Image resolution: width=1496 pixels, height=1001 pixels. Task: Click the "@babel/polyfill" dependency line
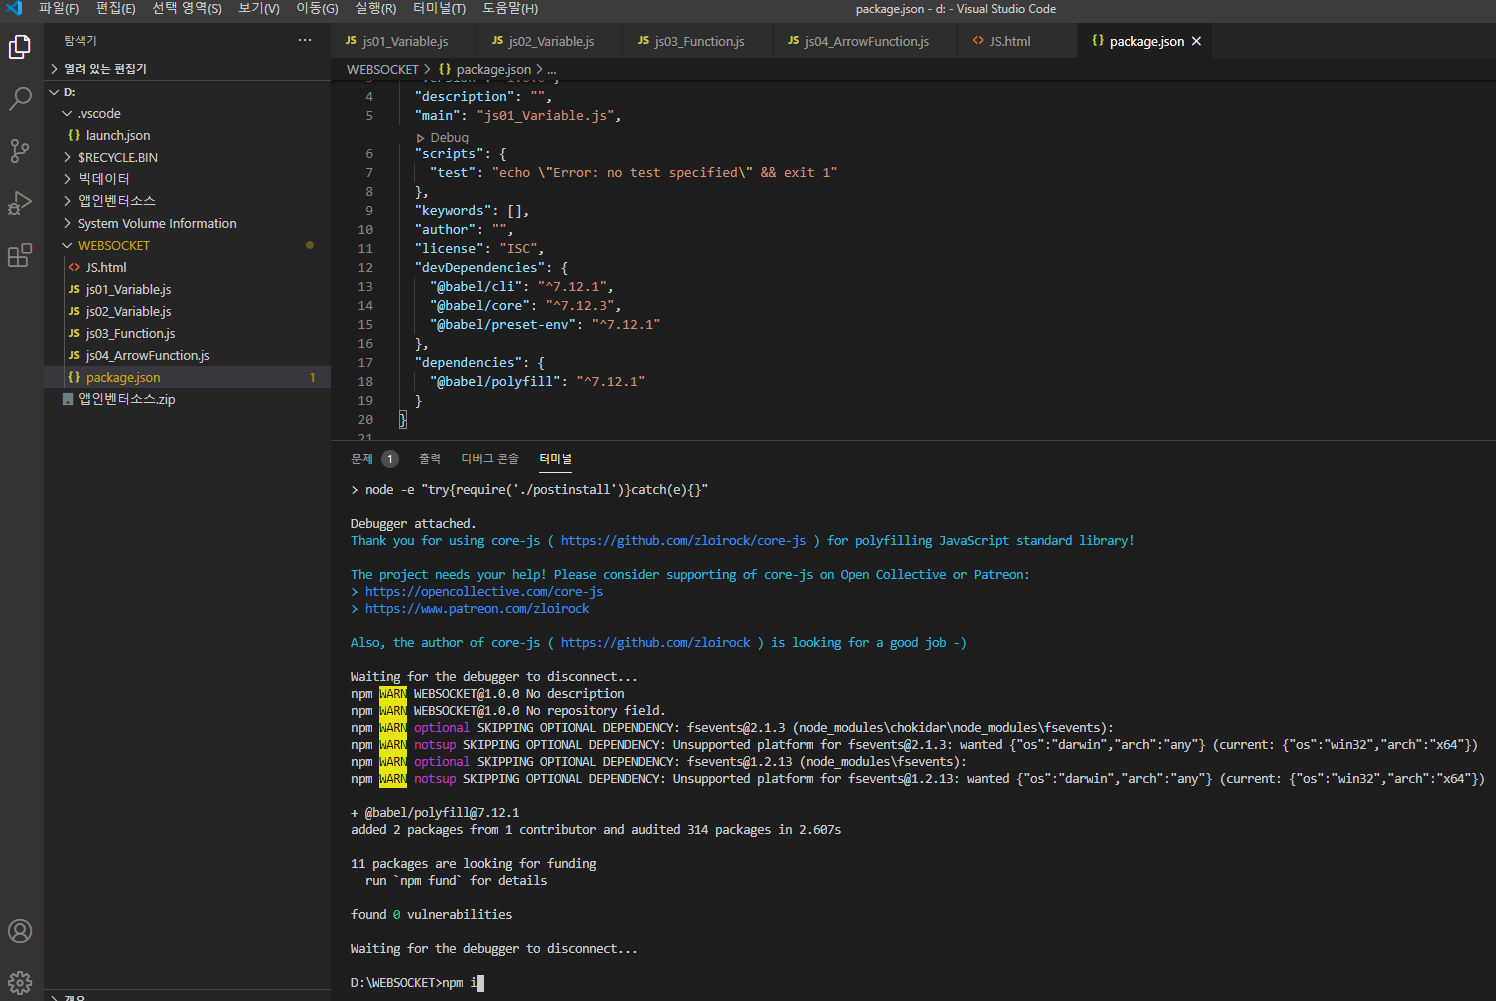coord(537,382)
